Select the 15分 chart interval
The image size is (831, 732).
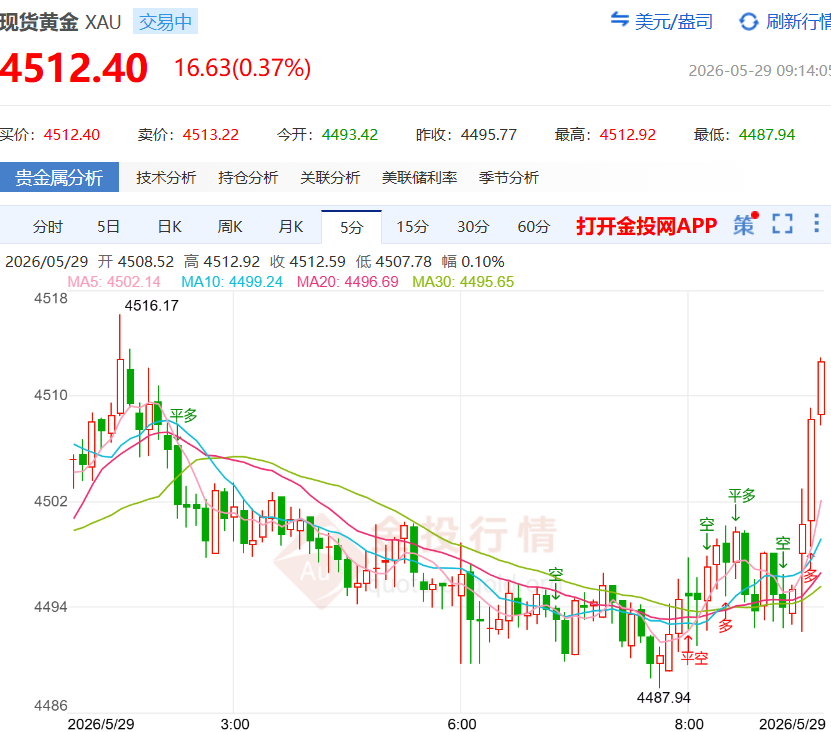tap(412, 227)
